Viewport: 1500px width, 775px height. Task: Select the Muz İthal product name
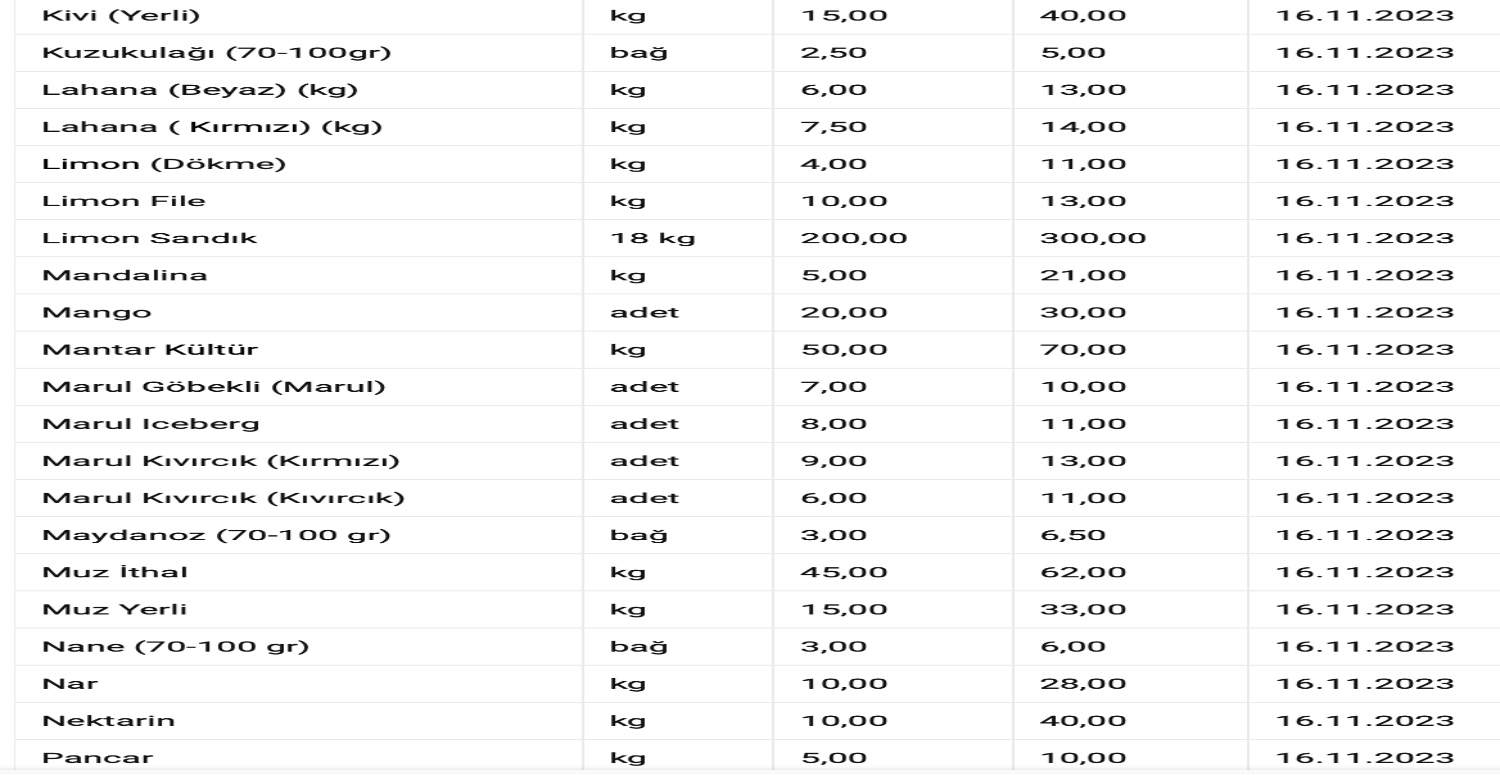(115, 573)
